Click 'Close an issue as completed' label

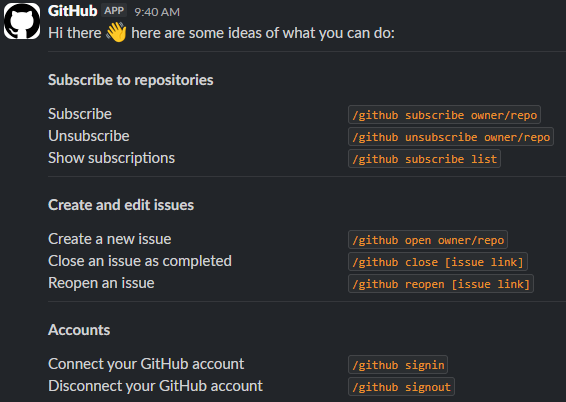pos(140,261)
